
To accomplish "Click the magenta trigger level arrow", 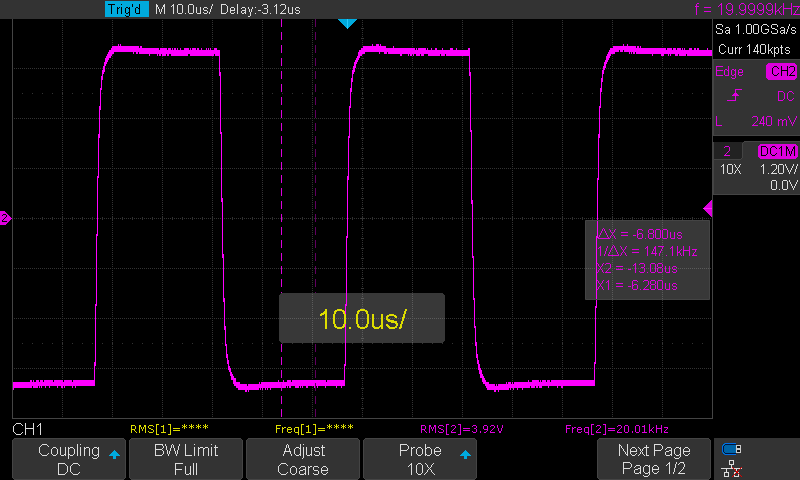I will pos(708,209).
